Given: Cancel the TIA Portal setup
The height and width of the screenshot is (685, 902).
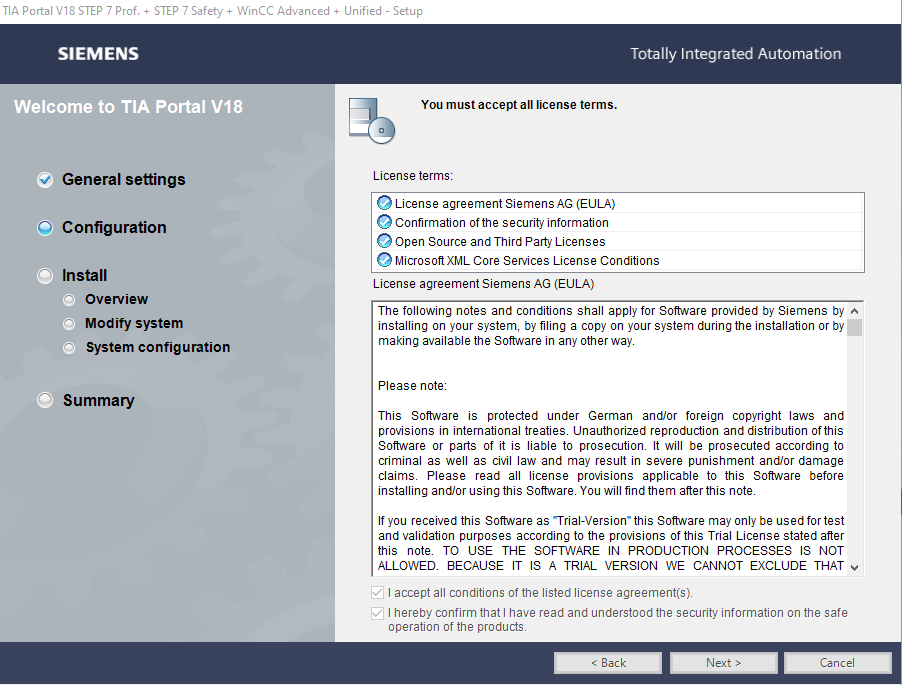Looking at the screenshot, I should click(837, 663).
